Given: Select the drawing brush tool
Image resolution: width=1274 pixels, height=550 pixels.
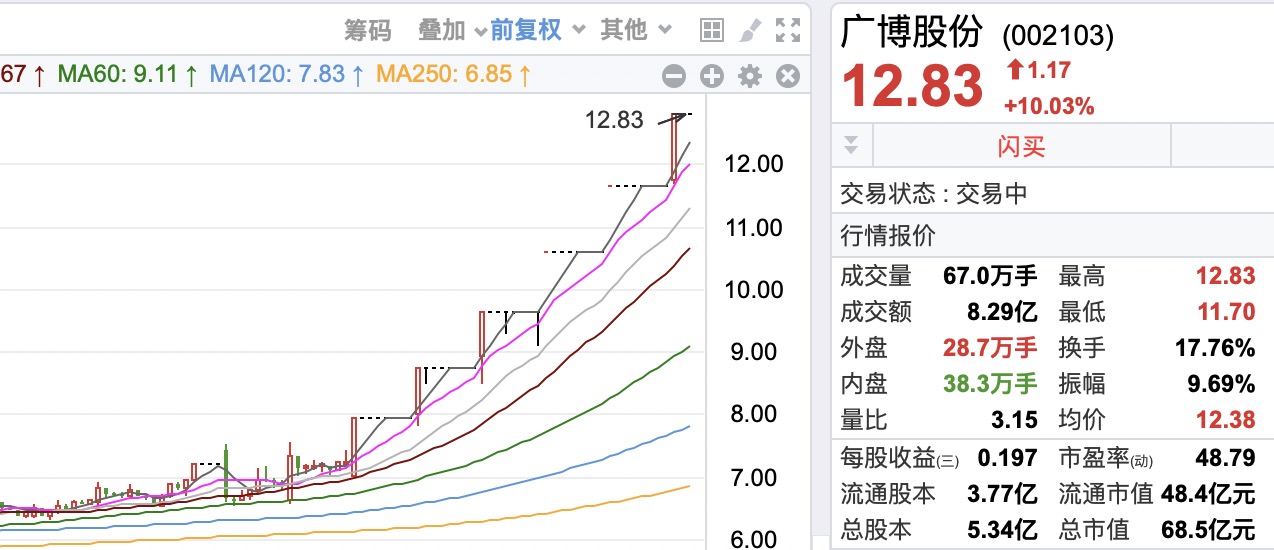Looking at the screenshot, I should (749, 31).
